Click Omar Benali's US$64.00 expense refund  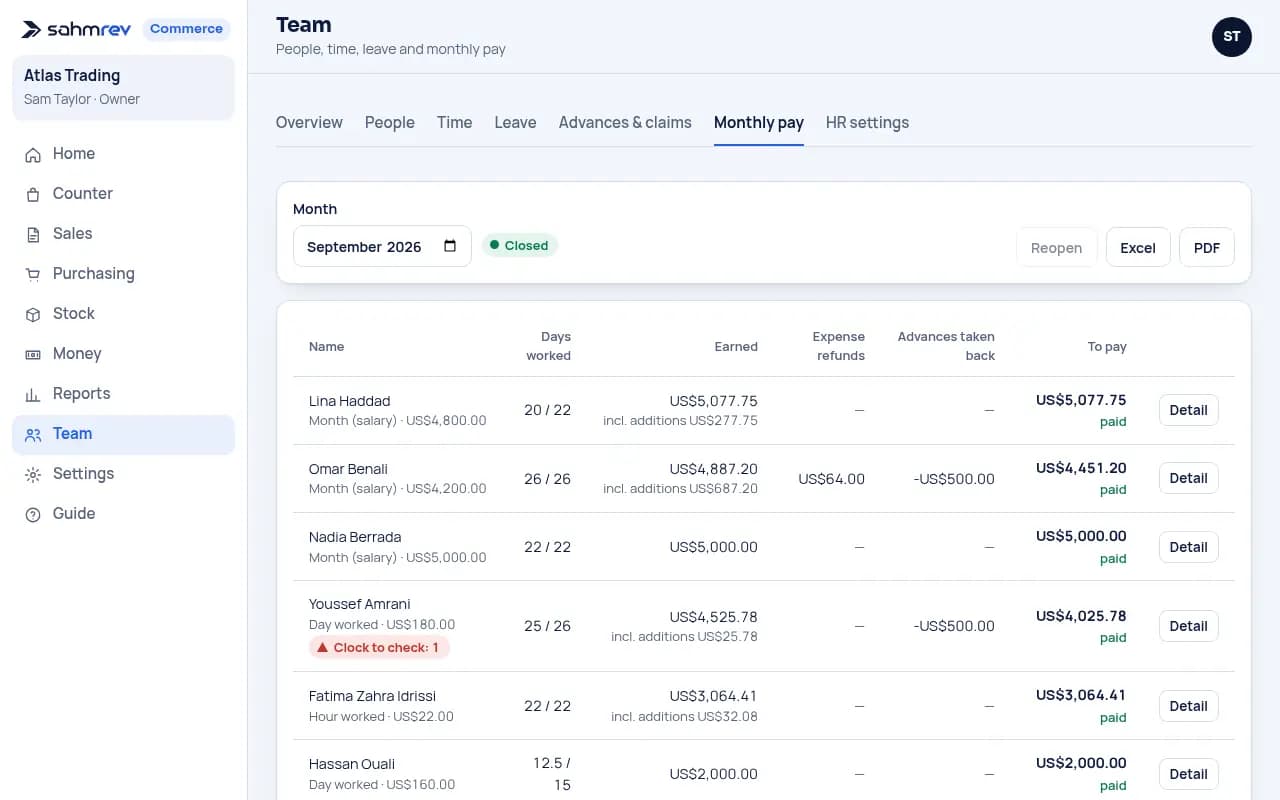point(832,479)
